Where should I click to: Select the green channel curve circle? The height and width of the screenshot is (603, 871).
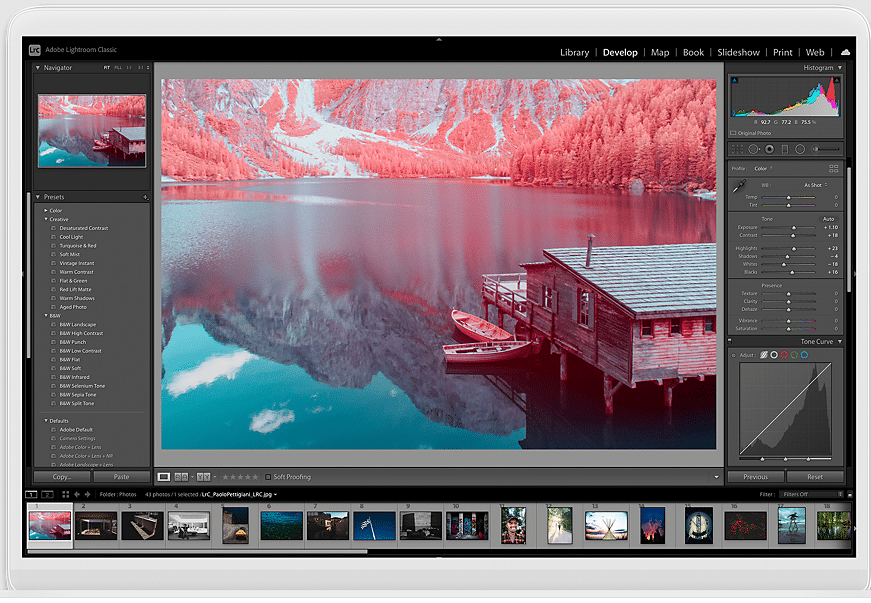pyautogui.click(x=794, y=355)
